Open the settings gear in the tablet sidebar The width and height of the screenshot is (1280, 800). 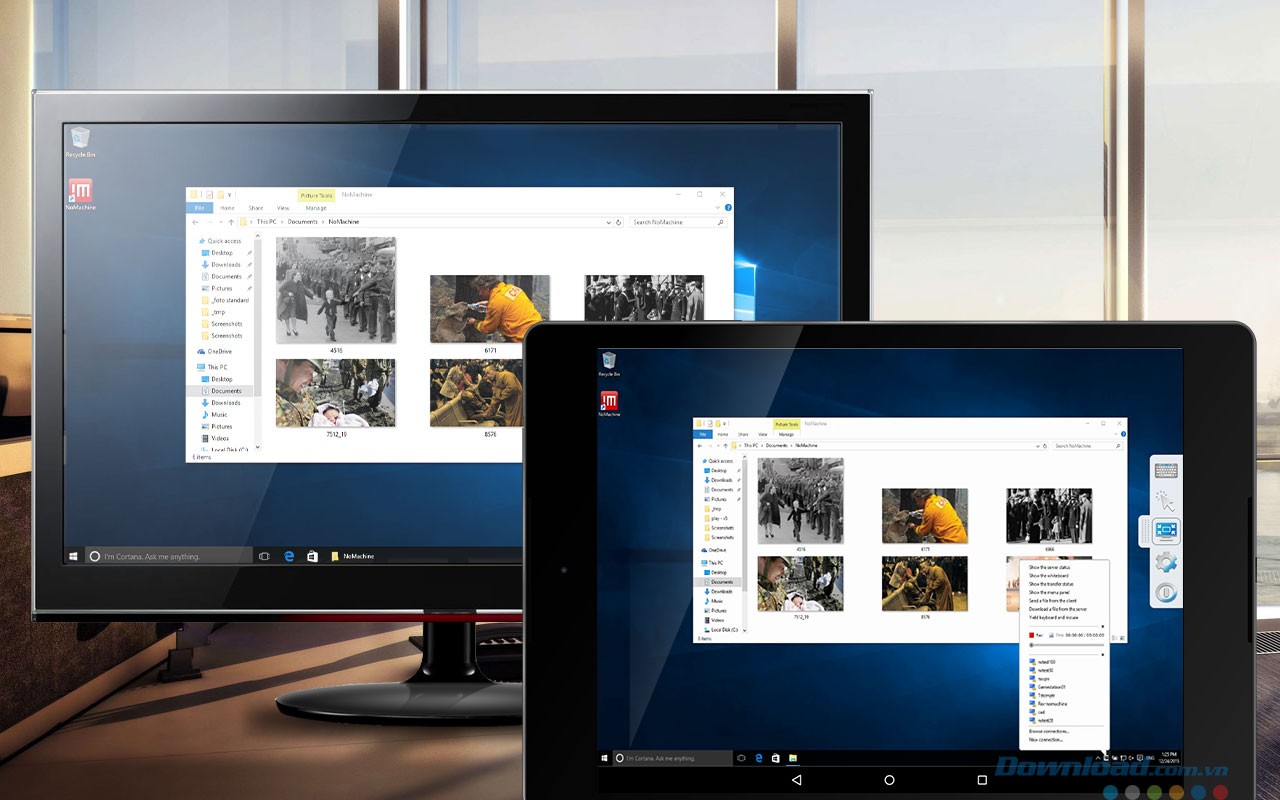click(x=1165, y=562)
